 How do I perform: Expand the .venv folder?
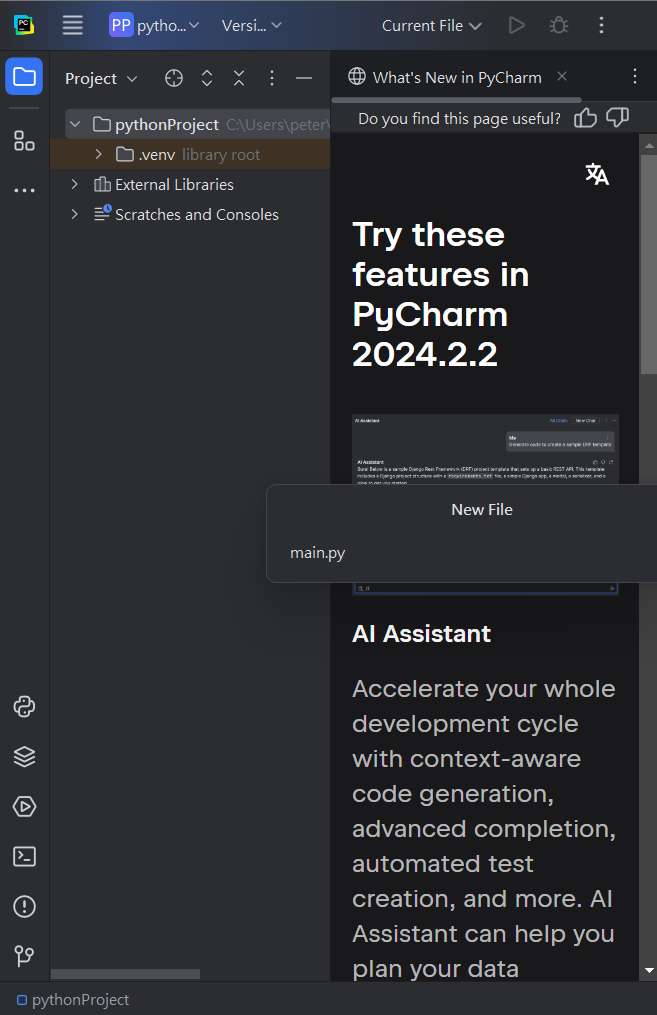tap(98, 154)
